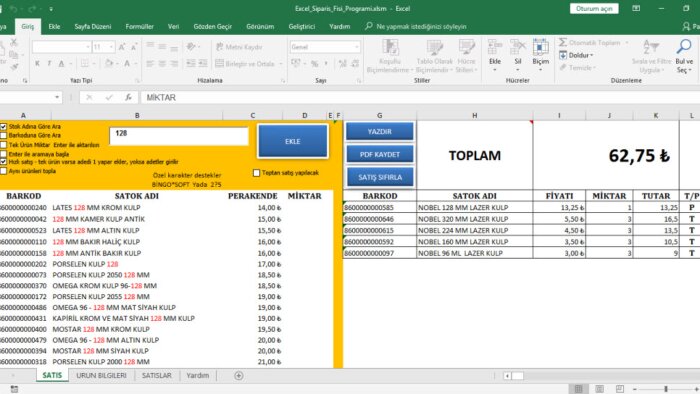Open the Name Box dropdown arrow

click(57, 97)
